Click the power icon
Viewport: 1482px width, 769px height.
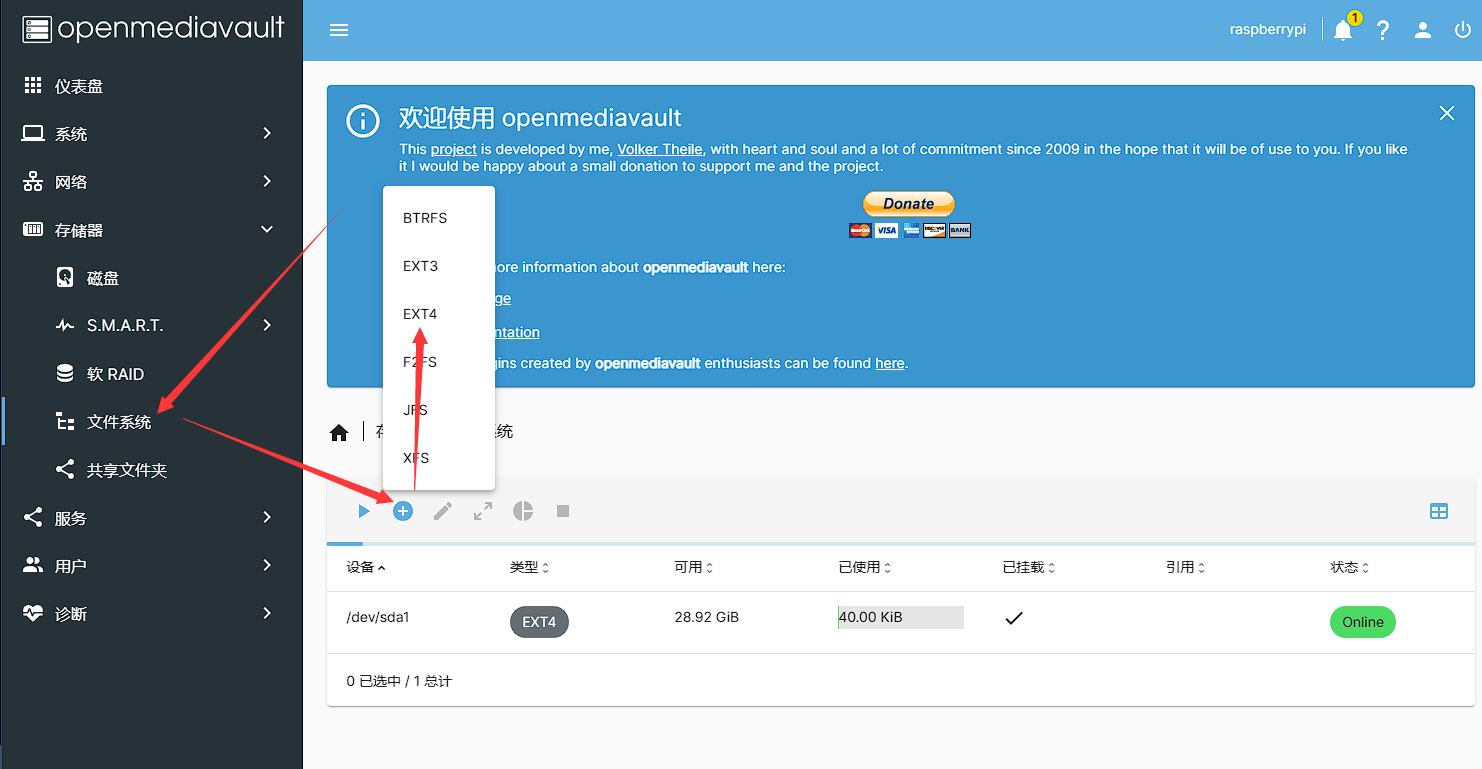tap(1462, 30)
